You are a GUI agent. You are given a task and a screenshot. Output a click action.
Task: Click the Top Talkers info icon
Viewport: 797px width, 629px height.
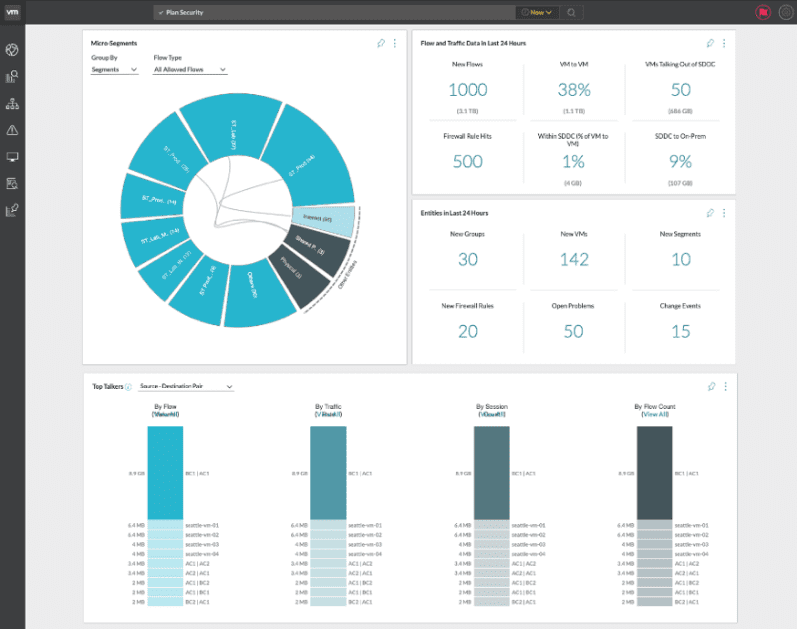point(128,387)
